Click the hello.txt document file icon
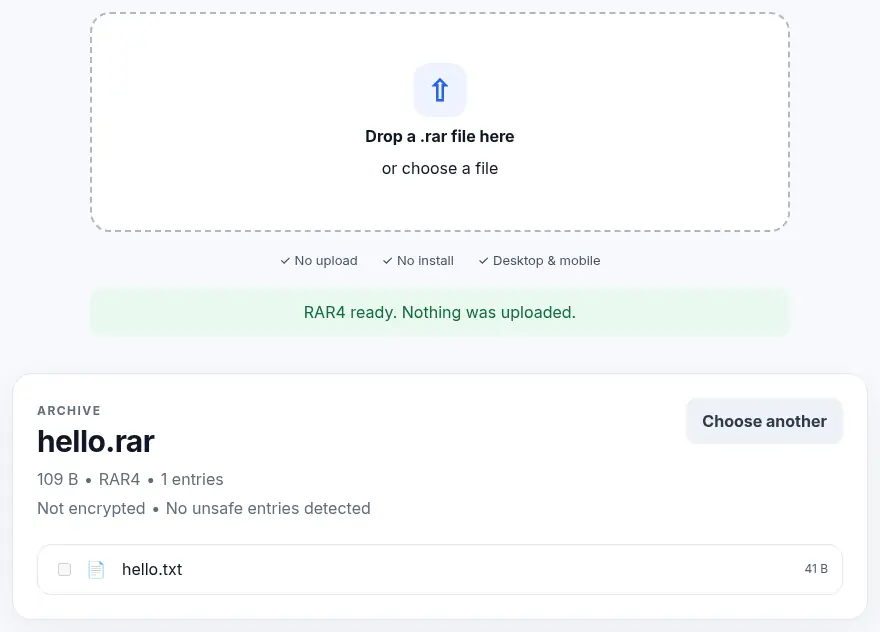 point(96,569)
